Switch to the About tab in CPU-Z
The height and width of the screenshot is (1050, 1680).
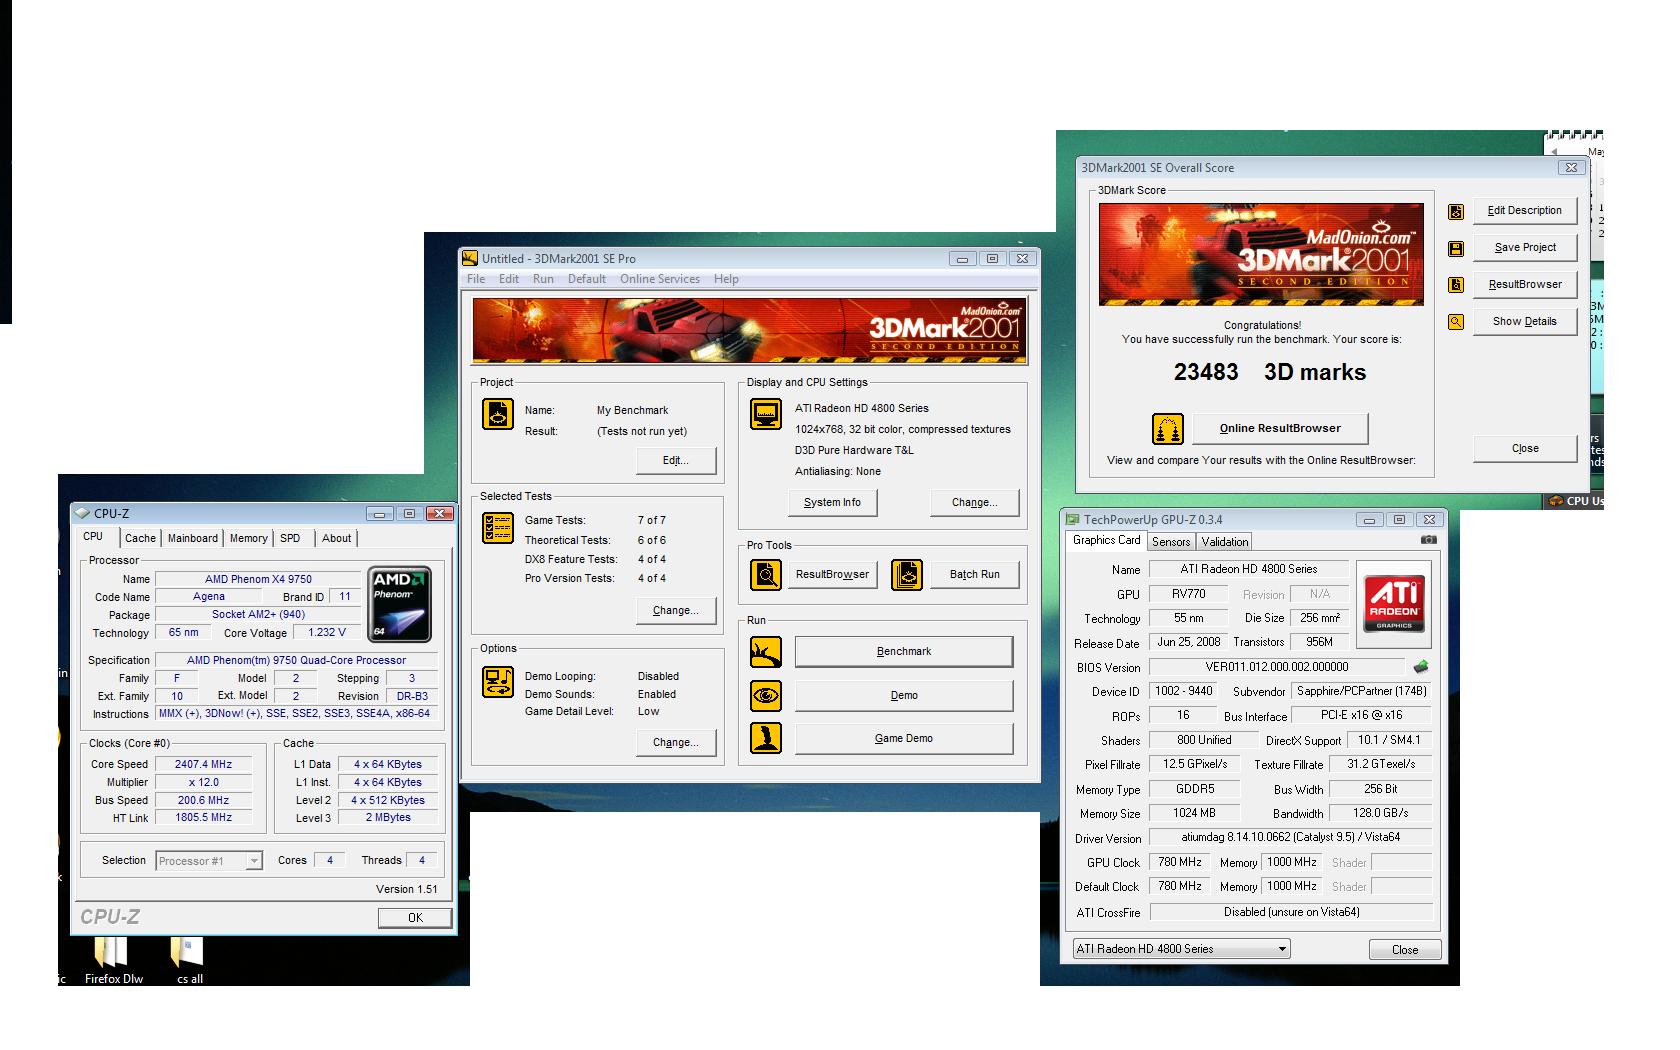click(x=337, y=538)
